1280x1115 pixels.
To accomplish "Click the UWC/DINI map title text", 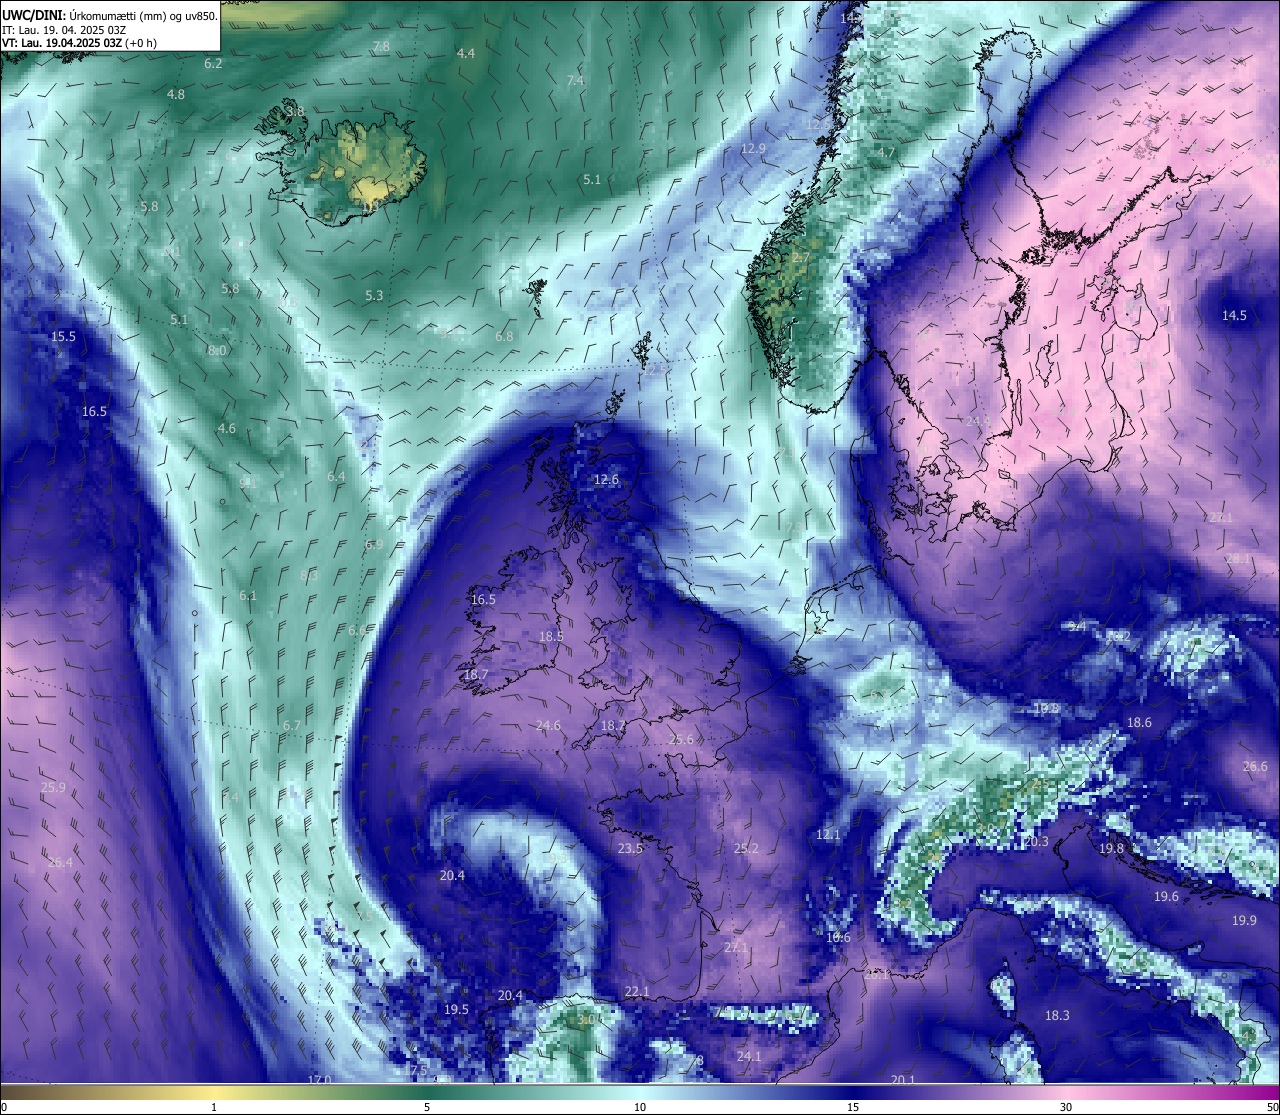I will click(x=110, y=15).
